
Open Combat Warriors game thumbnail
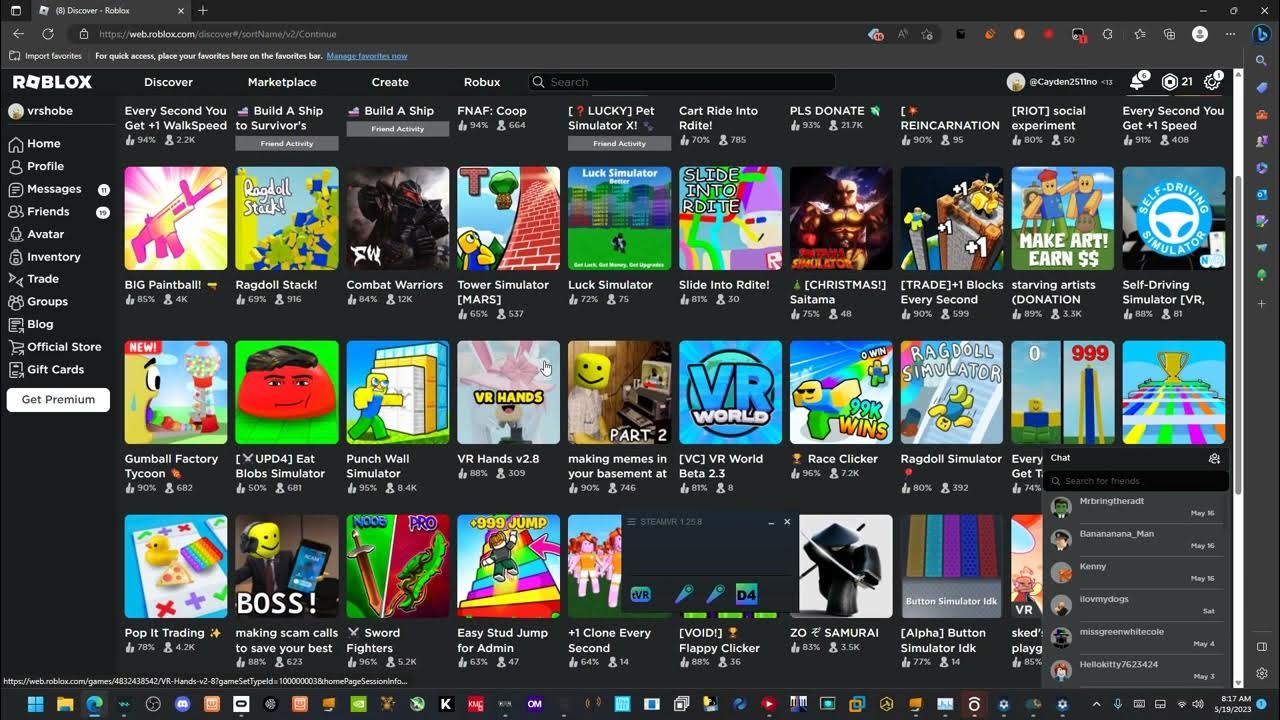coord(398,218)
